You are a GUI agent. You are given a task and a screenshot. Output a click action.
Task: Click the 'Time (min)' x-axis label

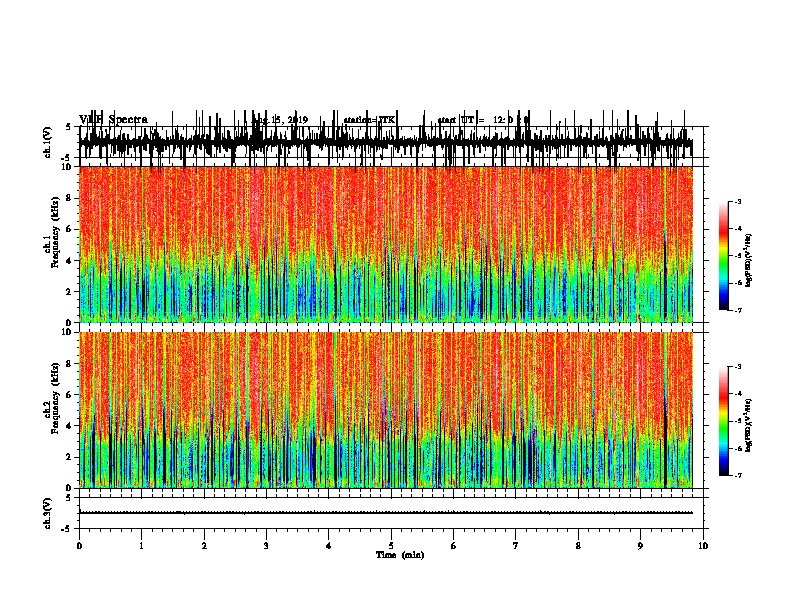click(400, 555)
